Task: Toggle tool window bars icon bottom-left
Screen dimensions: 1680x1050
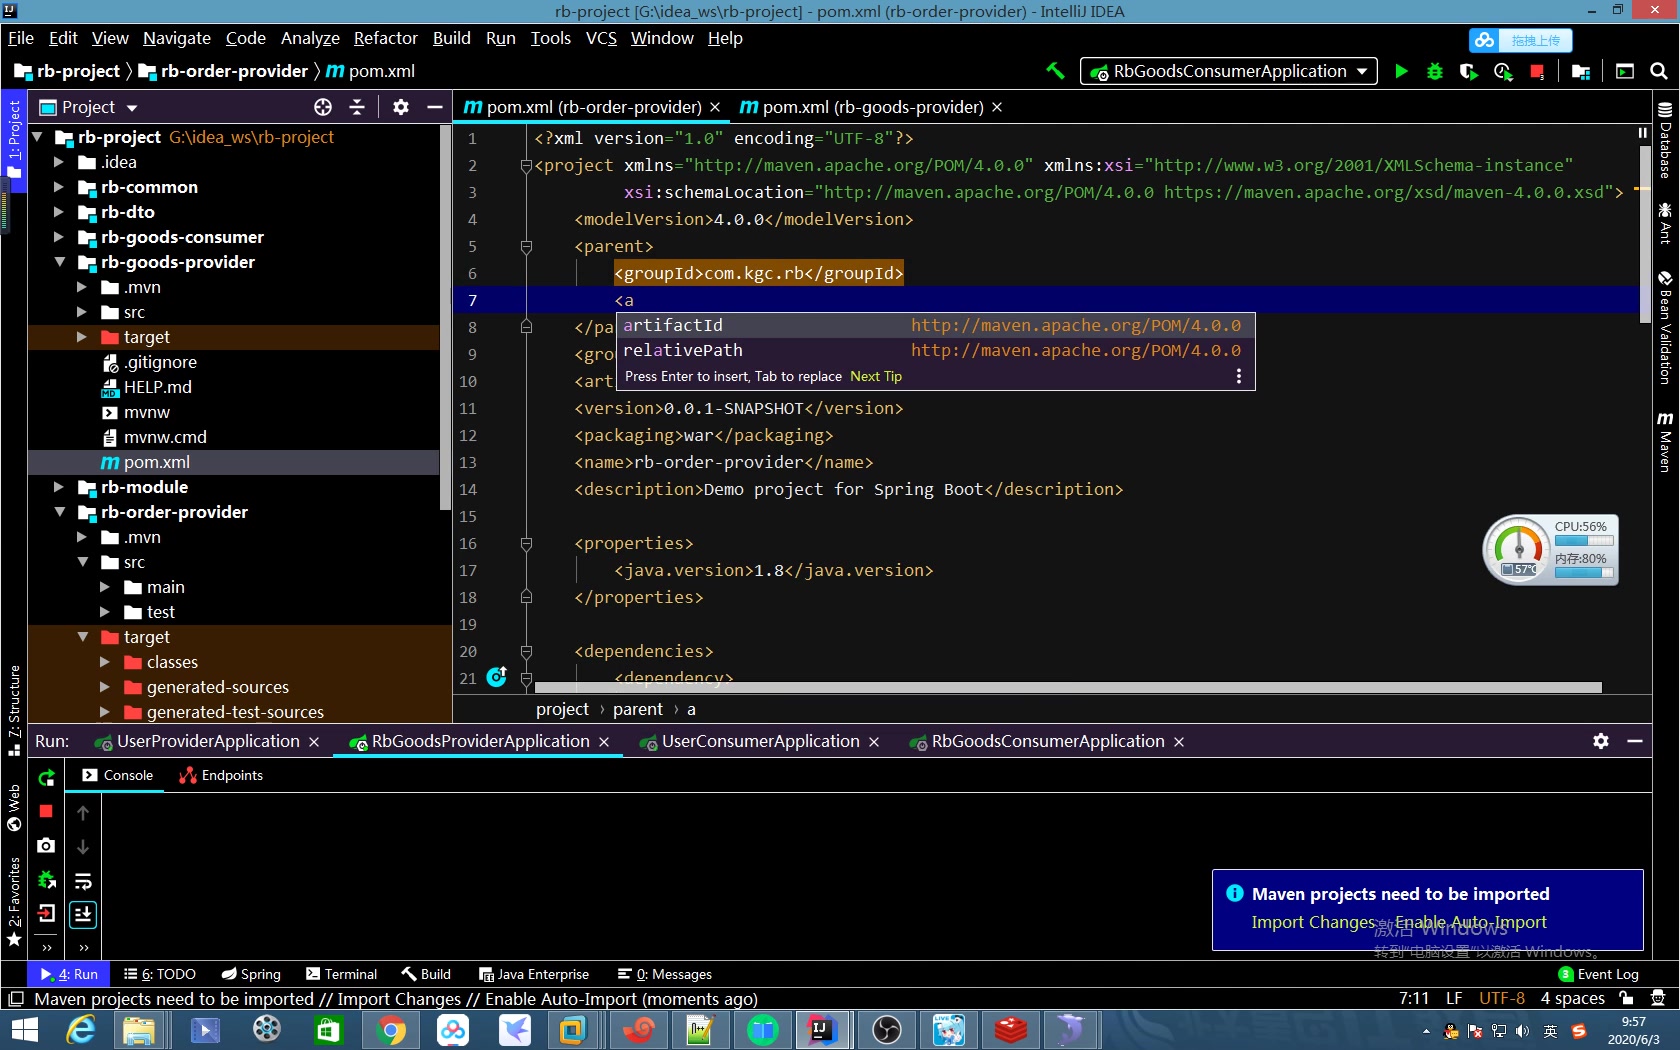Action: click(15, 998)
